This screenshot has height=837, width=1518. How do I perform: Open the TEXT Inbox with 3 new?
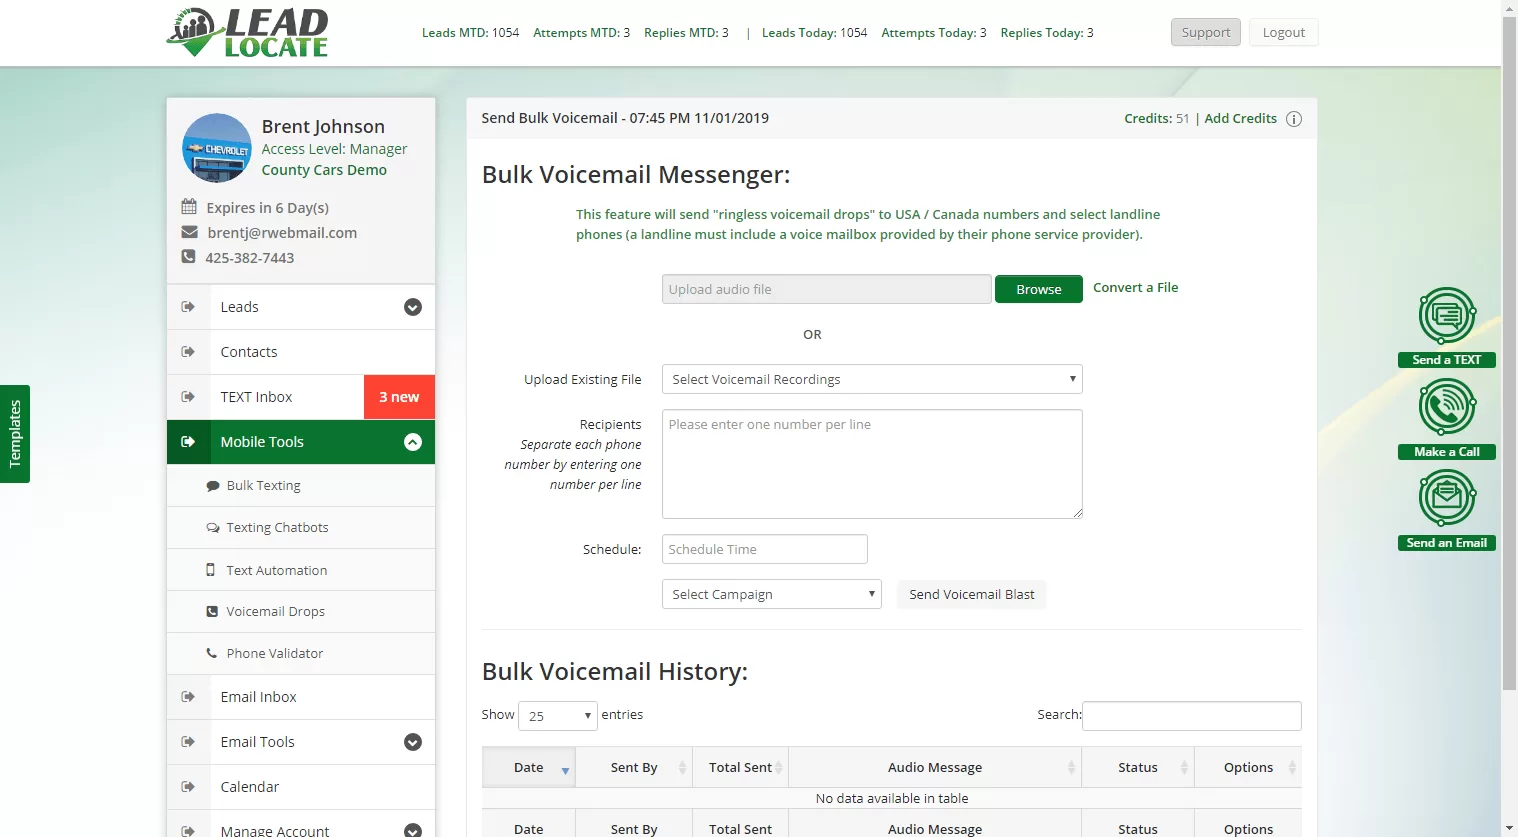point(301,397)
